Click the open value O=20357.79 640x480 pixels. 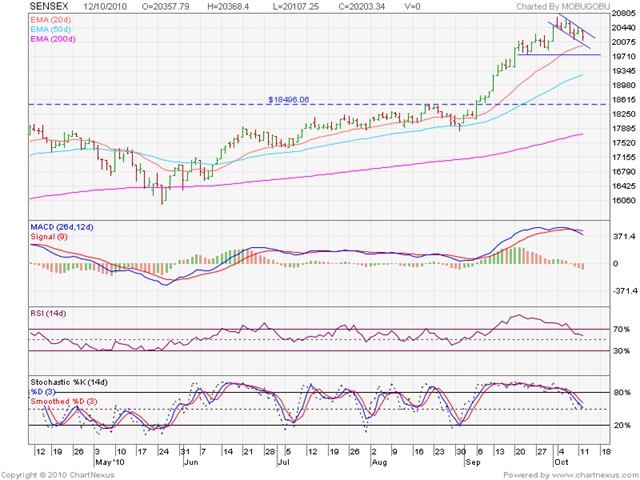tap(165, 7)
